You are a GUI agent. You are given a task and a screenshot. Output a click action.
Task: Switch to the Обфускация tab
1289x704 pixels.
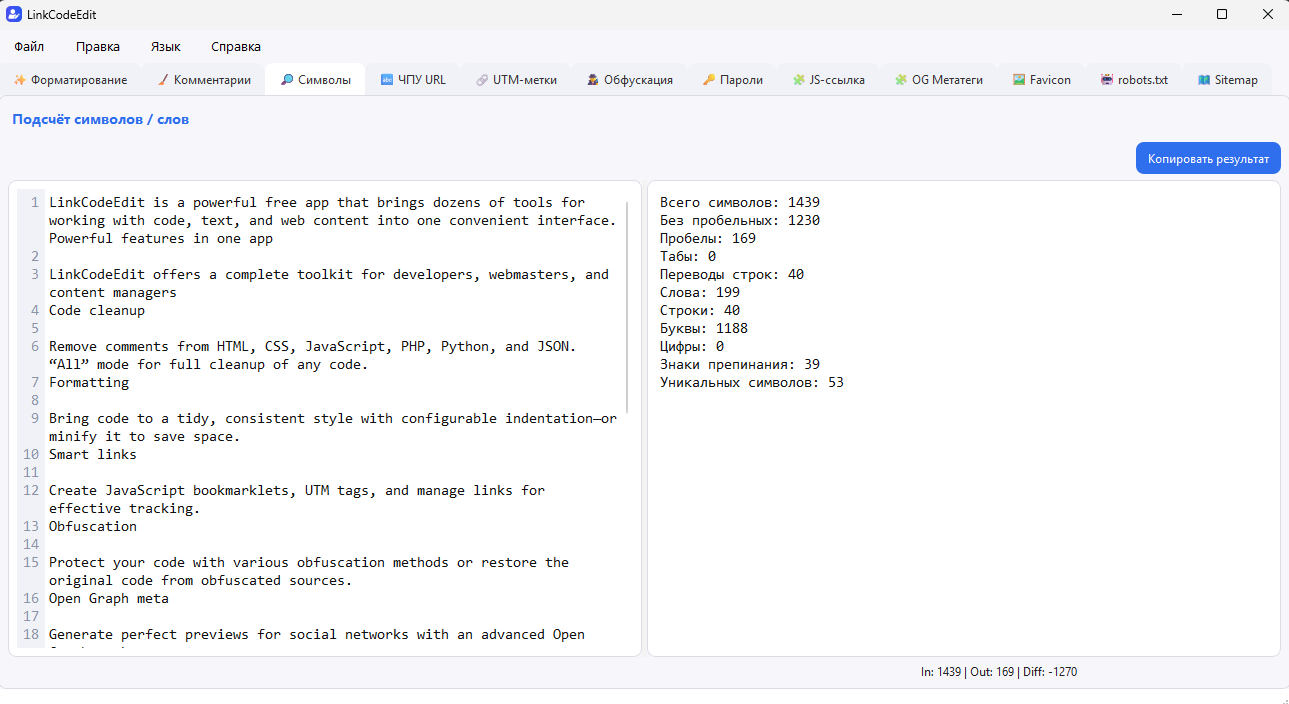630,80
